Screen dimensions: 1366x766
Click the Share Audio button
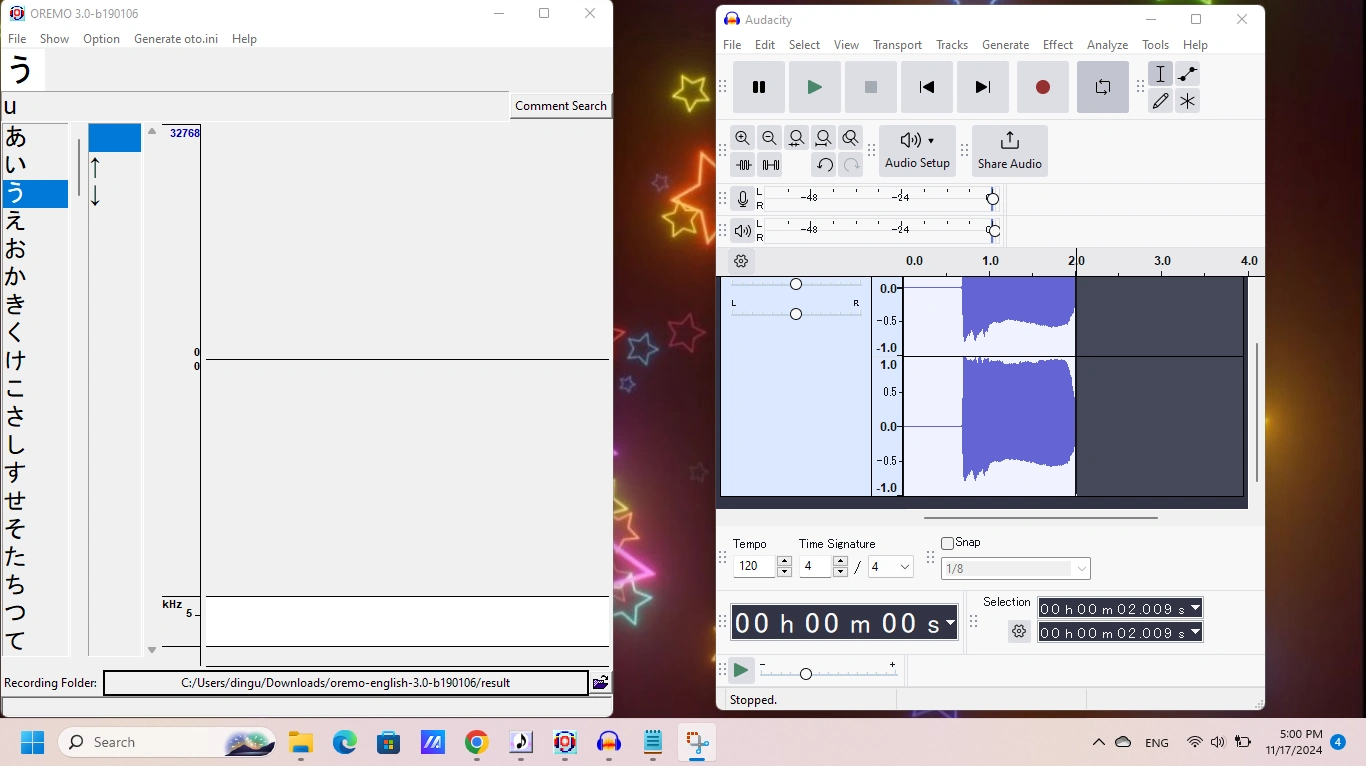[x=1009, y=150]
